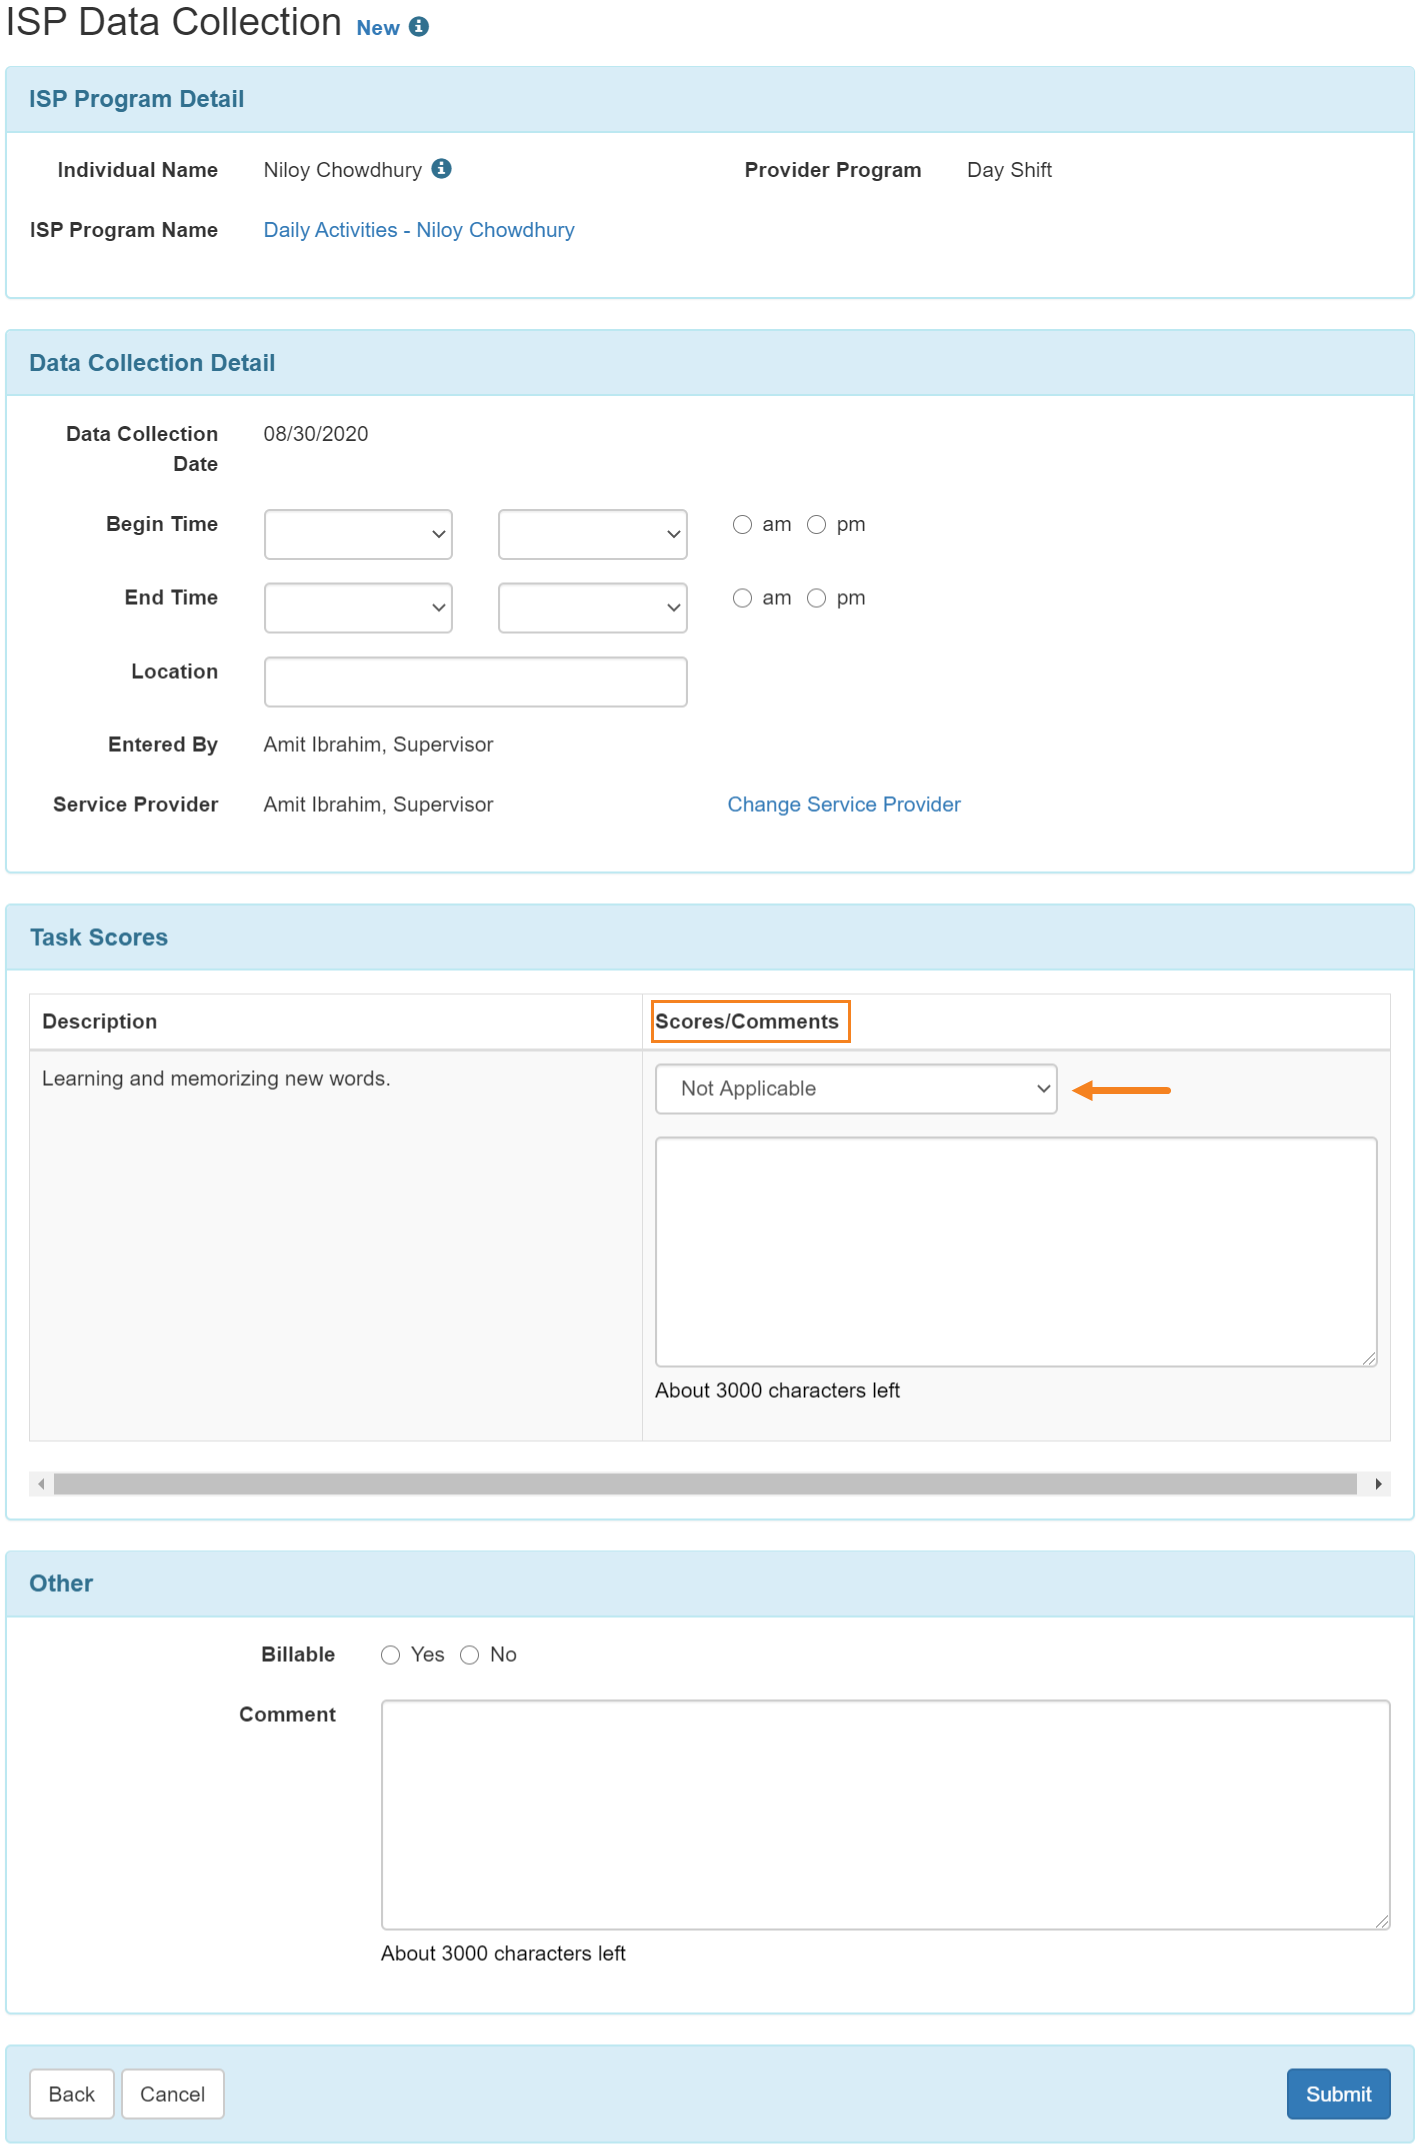Click the Submit button
The image size is (1421, 2148).
[x=1338, y=2094]
